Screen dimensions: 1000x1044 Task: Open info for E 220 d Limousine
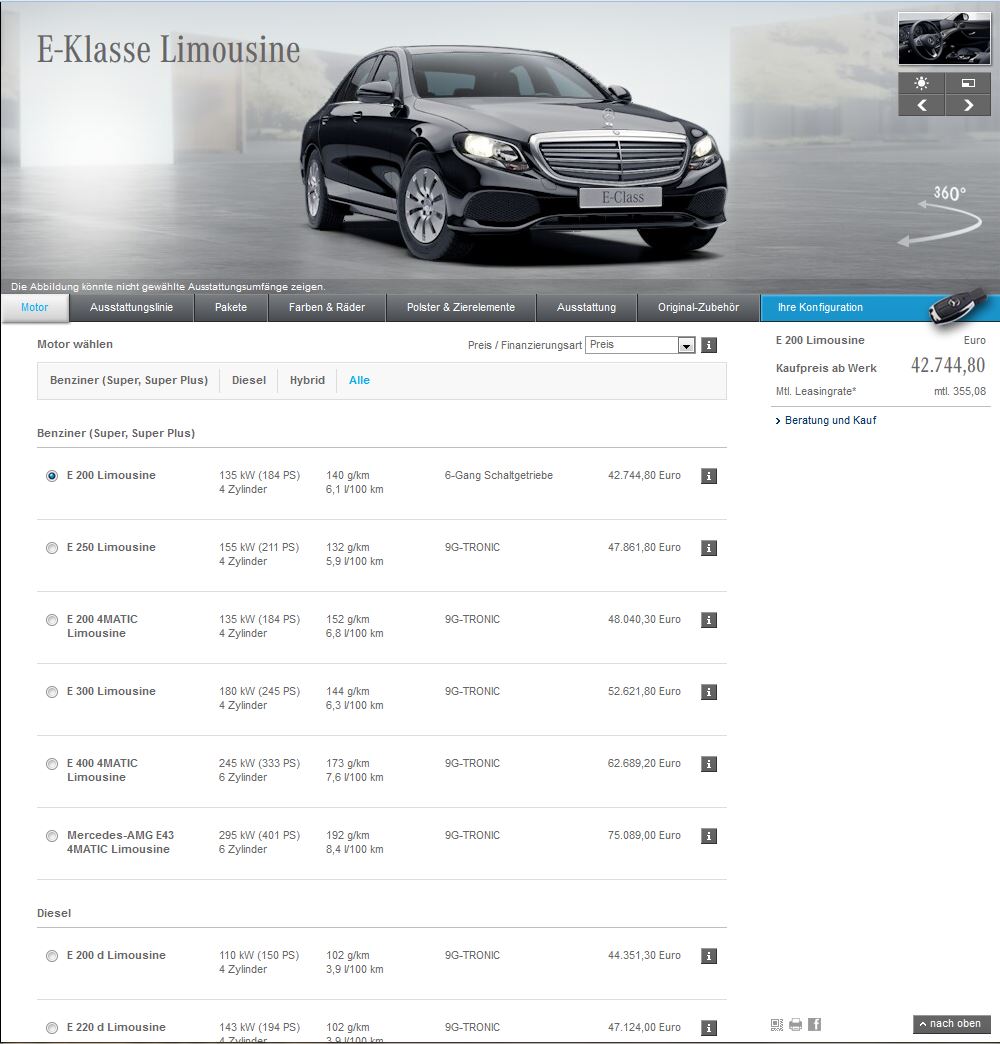click(x=709, y=1028)
